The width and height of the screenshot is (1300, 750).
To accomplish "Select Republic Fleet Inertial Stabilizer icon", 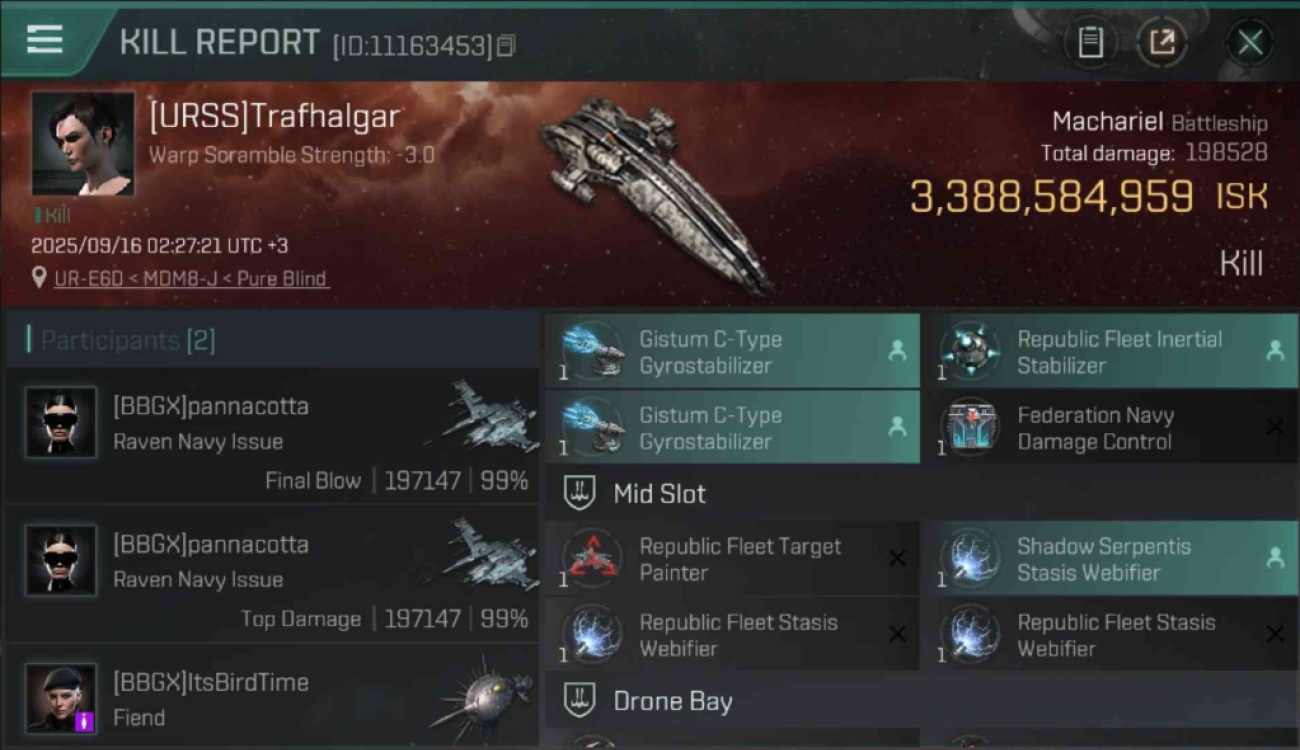I will (970, 351).
